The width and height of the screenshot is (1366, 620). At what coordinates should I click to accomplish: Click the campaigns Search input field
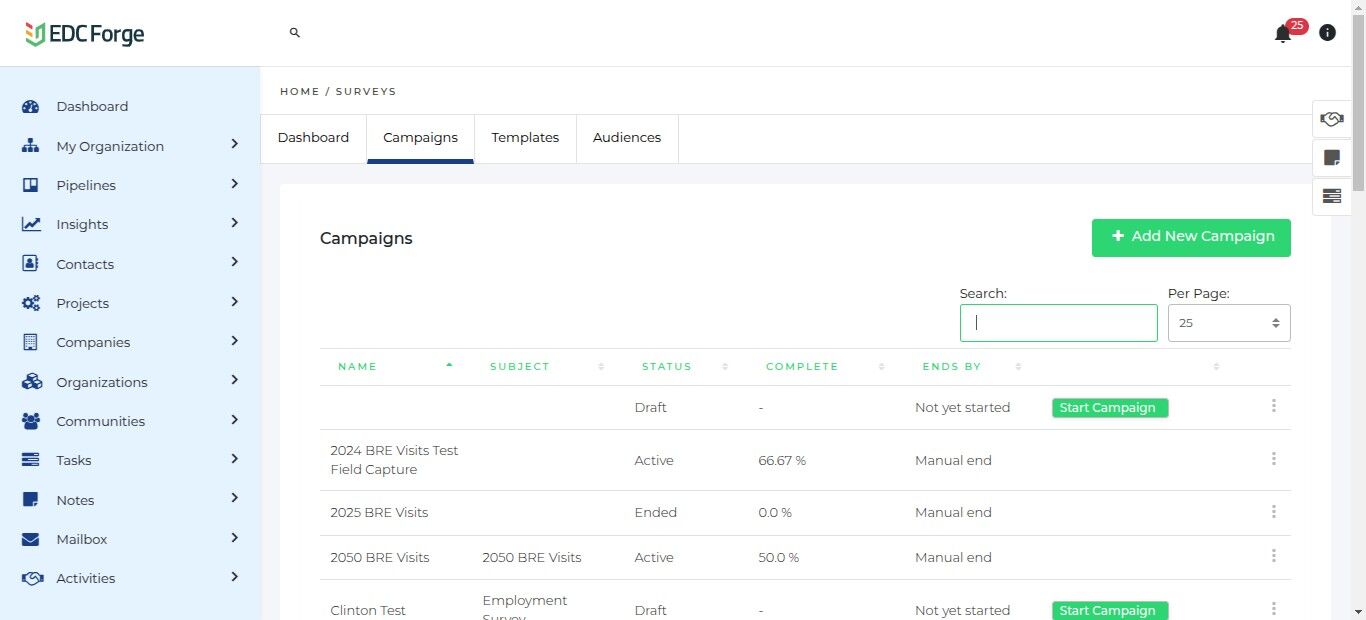(x=1058, y=323)
